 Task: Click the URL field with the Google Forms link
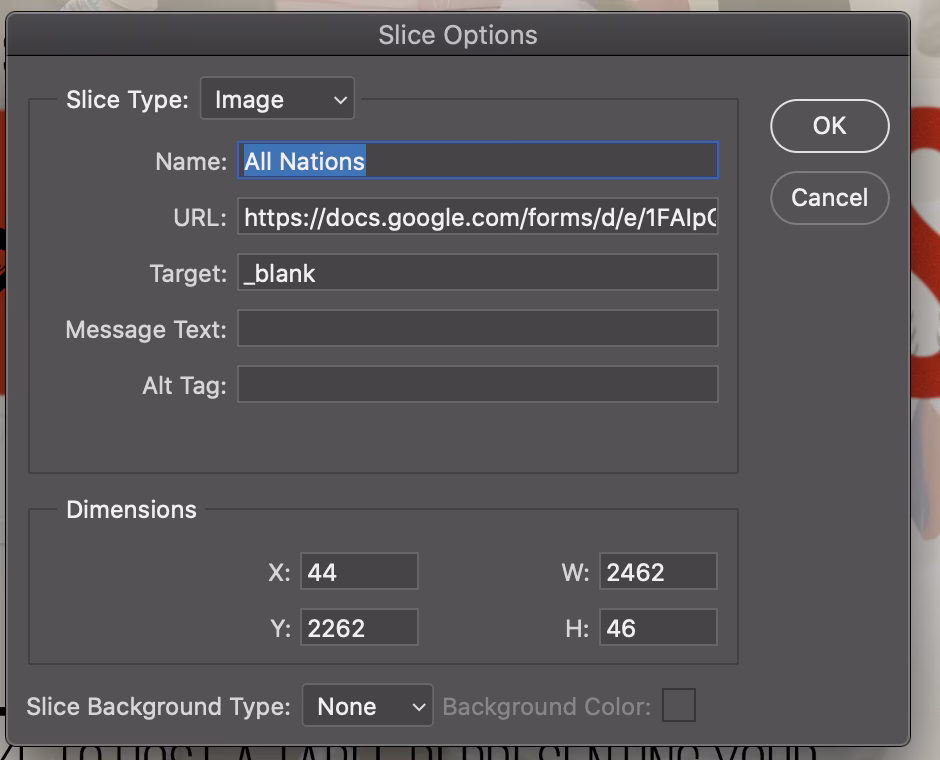478,217
